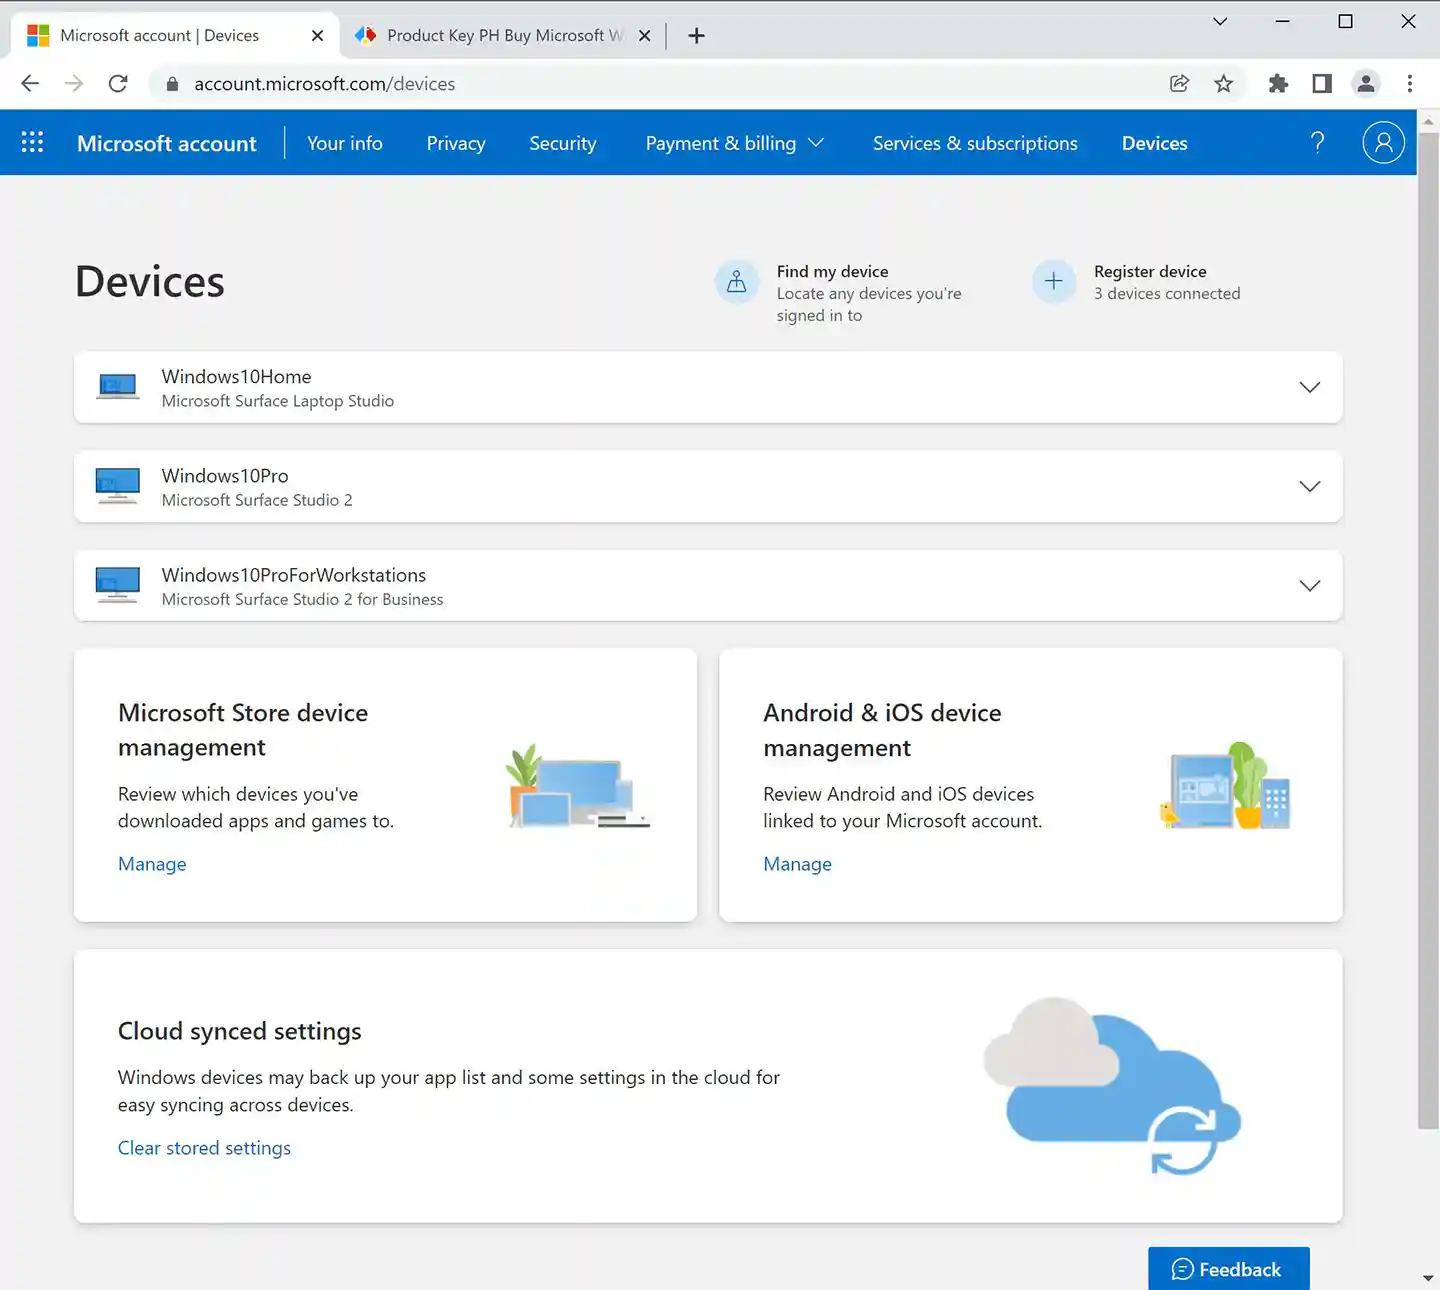Click the cloud sync illustration

1112,1086
